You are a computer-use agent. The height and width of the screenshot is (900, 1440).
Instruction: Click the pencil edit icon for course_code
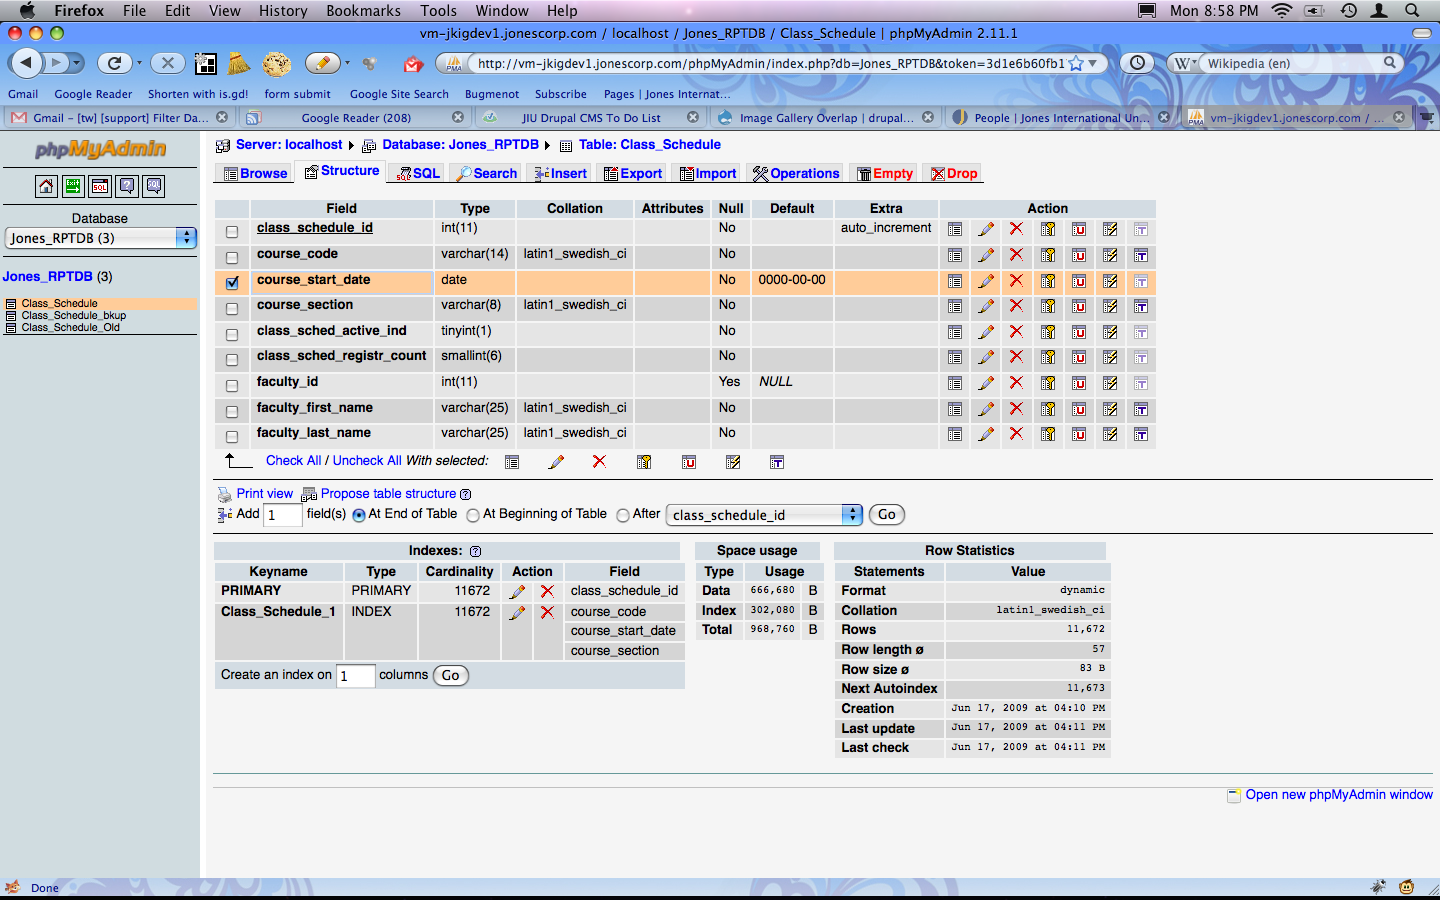(986, 255)
